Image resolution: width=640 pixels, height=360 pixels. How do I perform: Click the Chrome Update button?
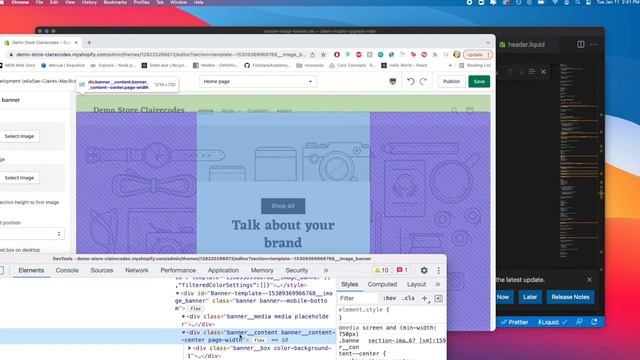[x=477, y=54]
